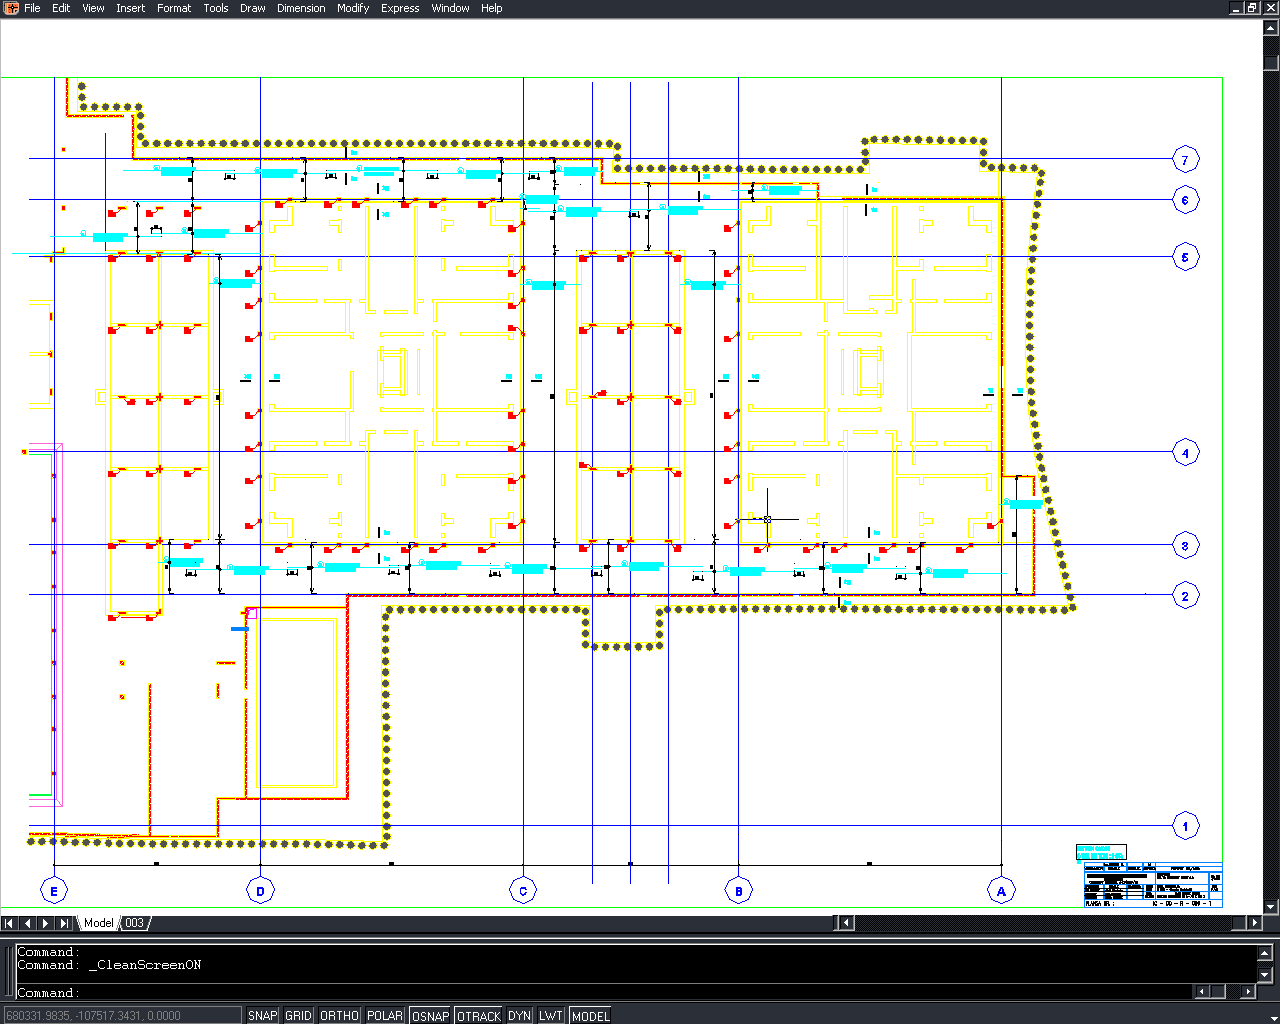Toggle OSNAP object snap
This screenshot has height=1024, width=1280.
pos(431,1015)
